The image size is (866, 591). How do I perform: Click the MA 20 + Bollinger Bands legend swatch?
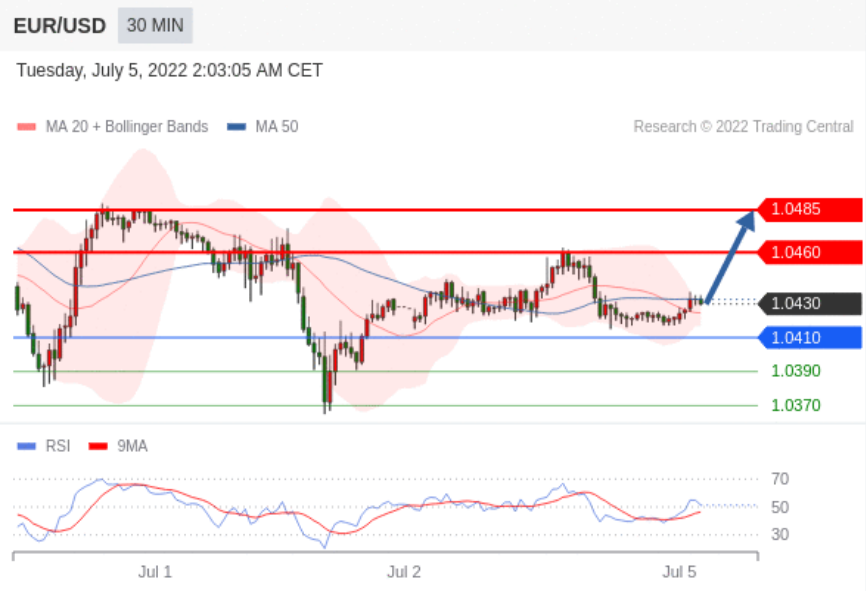click(27, 127)
